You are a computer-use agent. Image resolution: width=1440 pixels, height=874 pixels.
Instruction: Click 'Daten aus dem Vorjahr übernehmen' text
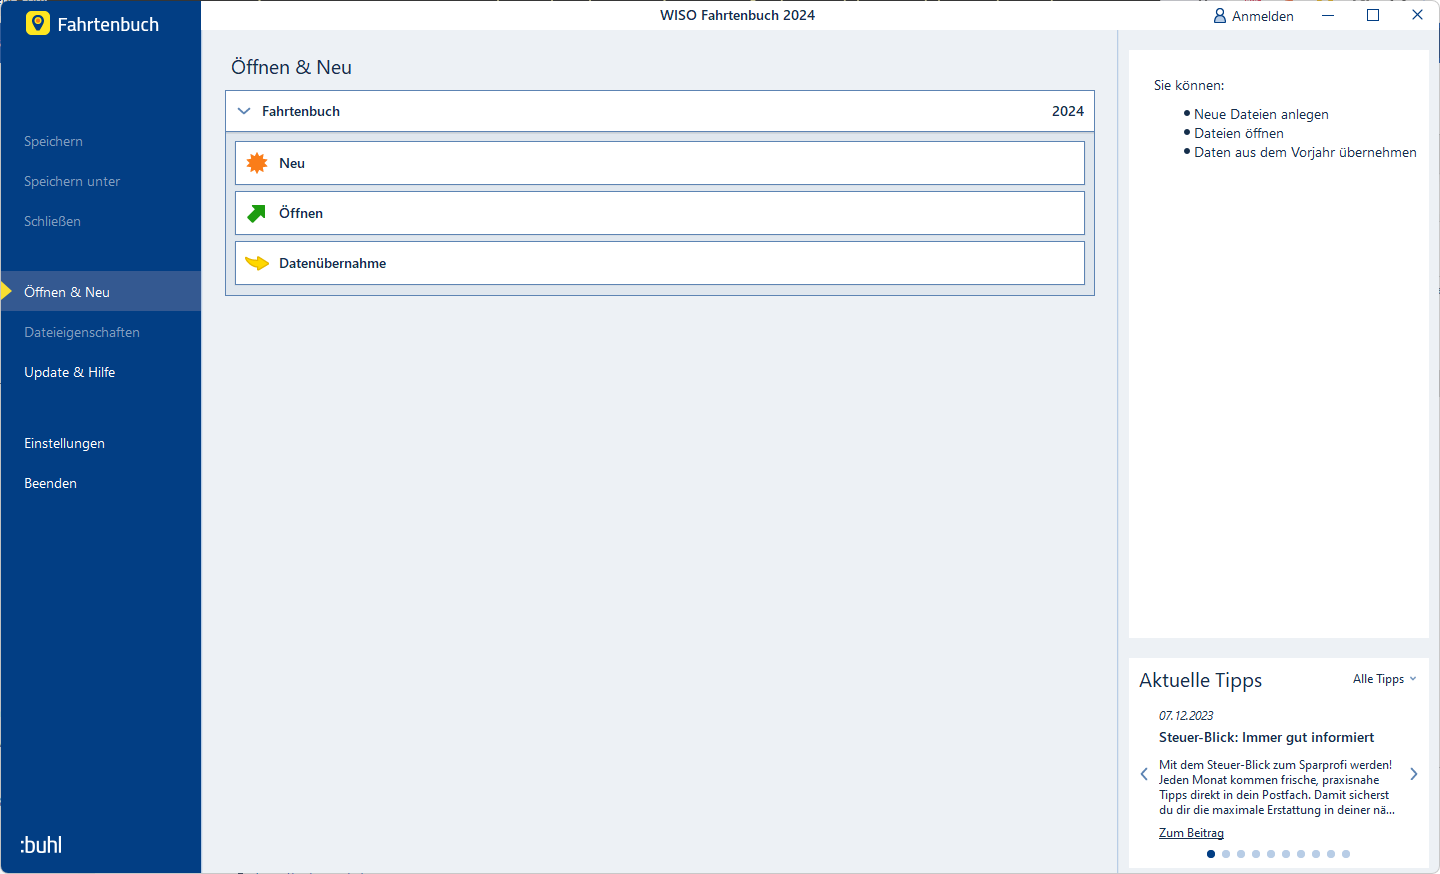click(1305, 152)
